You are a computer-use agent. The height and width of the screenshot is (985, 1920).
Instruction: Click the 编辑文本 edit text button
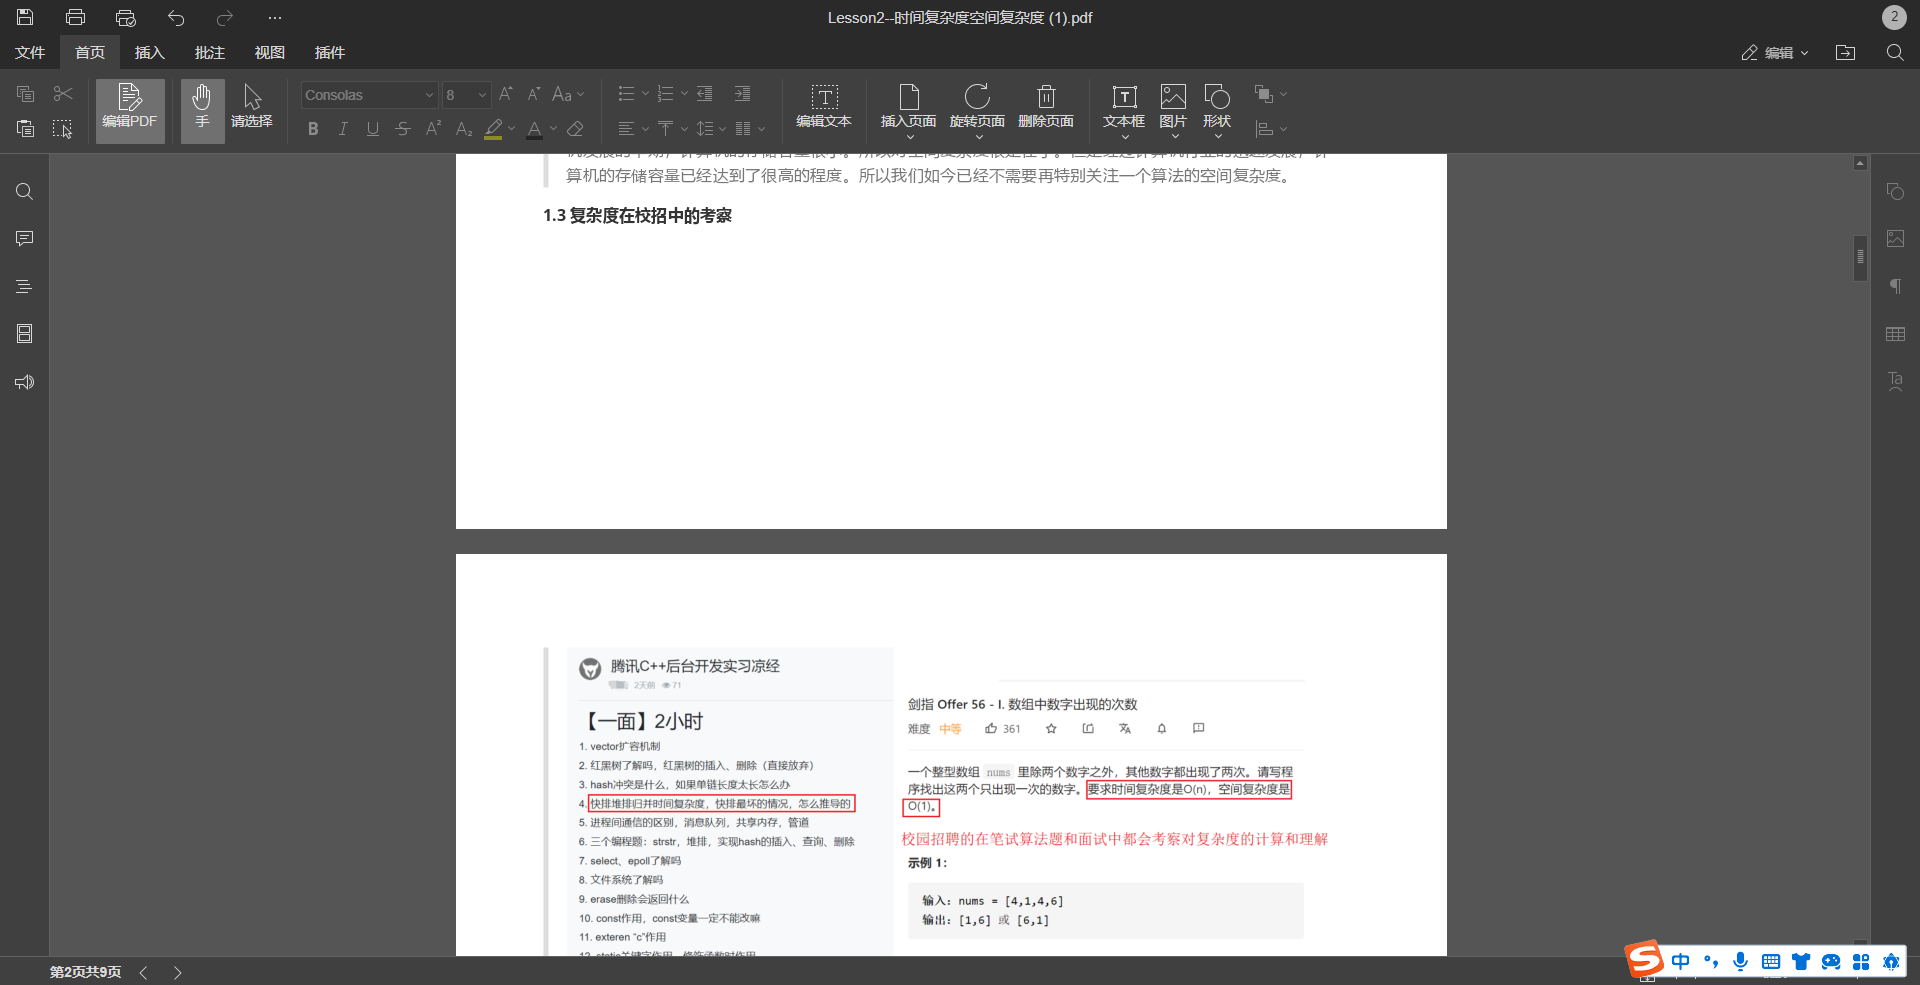coord(824,108)
